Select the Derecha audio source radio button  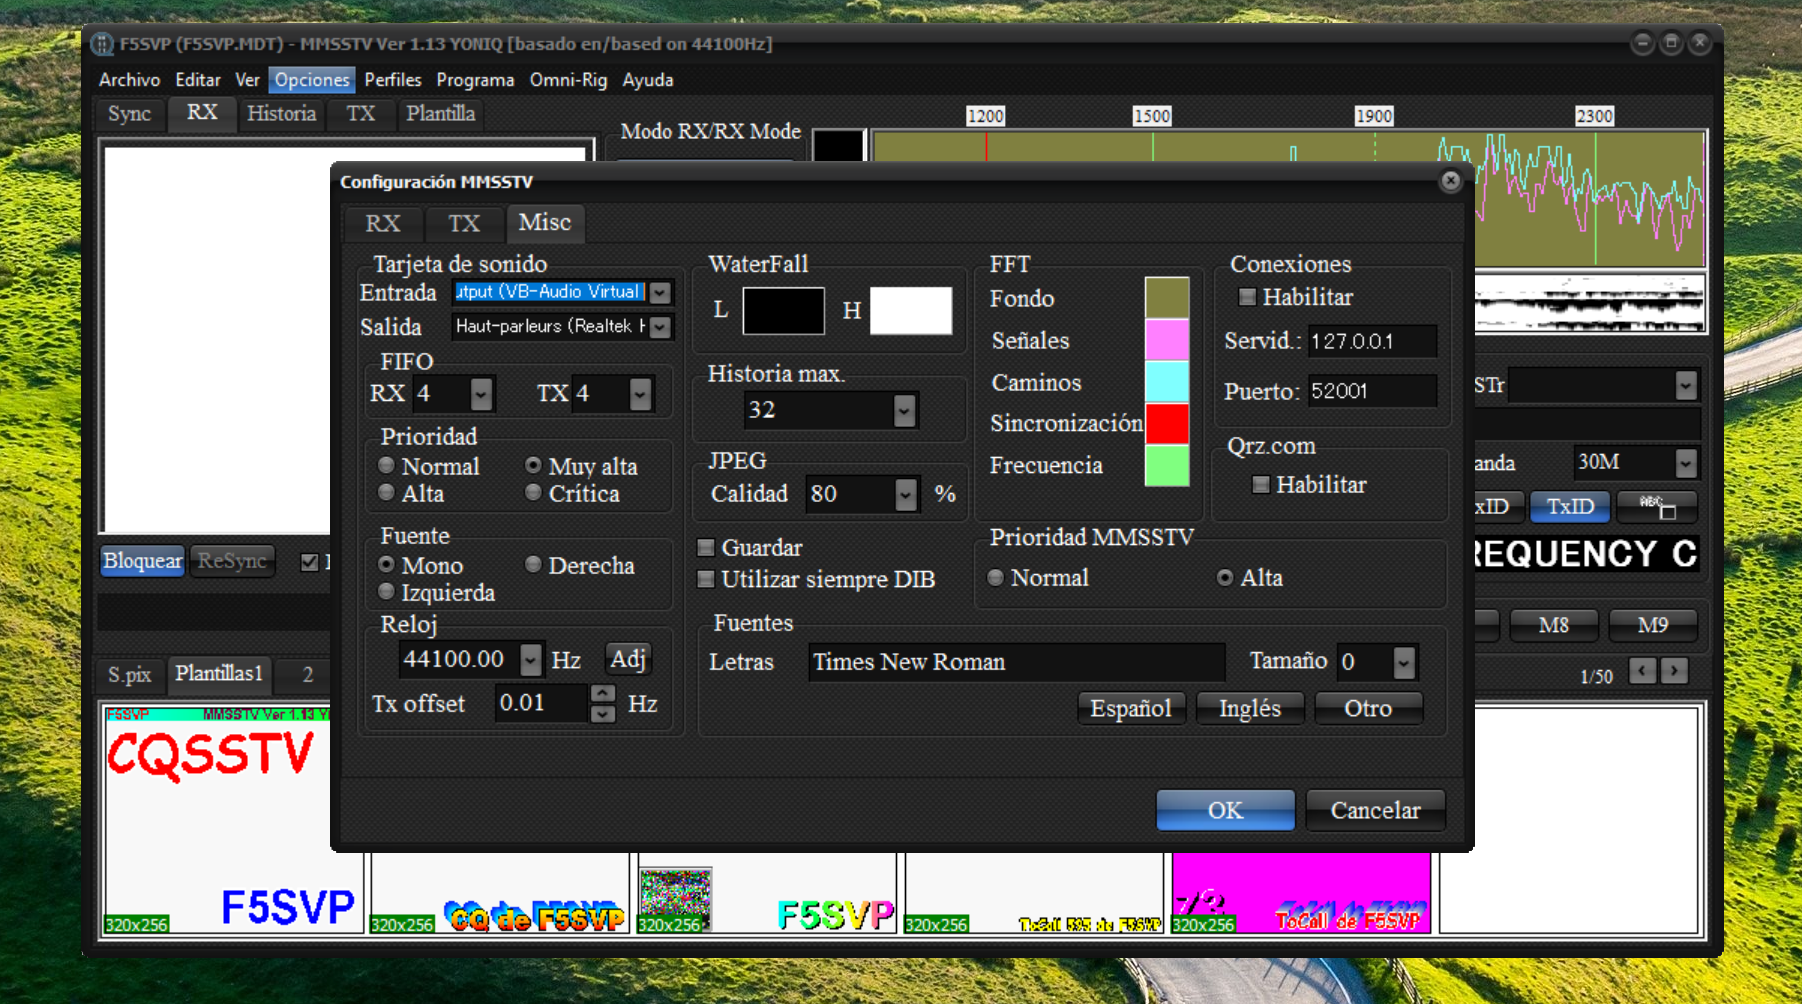tap(532, 565)
